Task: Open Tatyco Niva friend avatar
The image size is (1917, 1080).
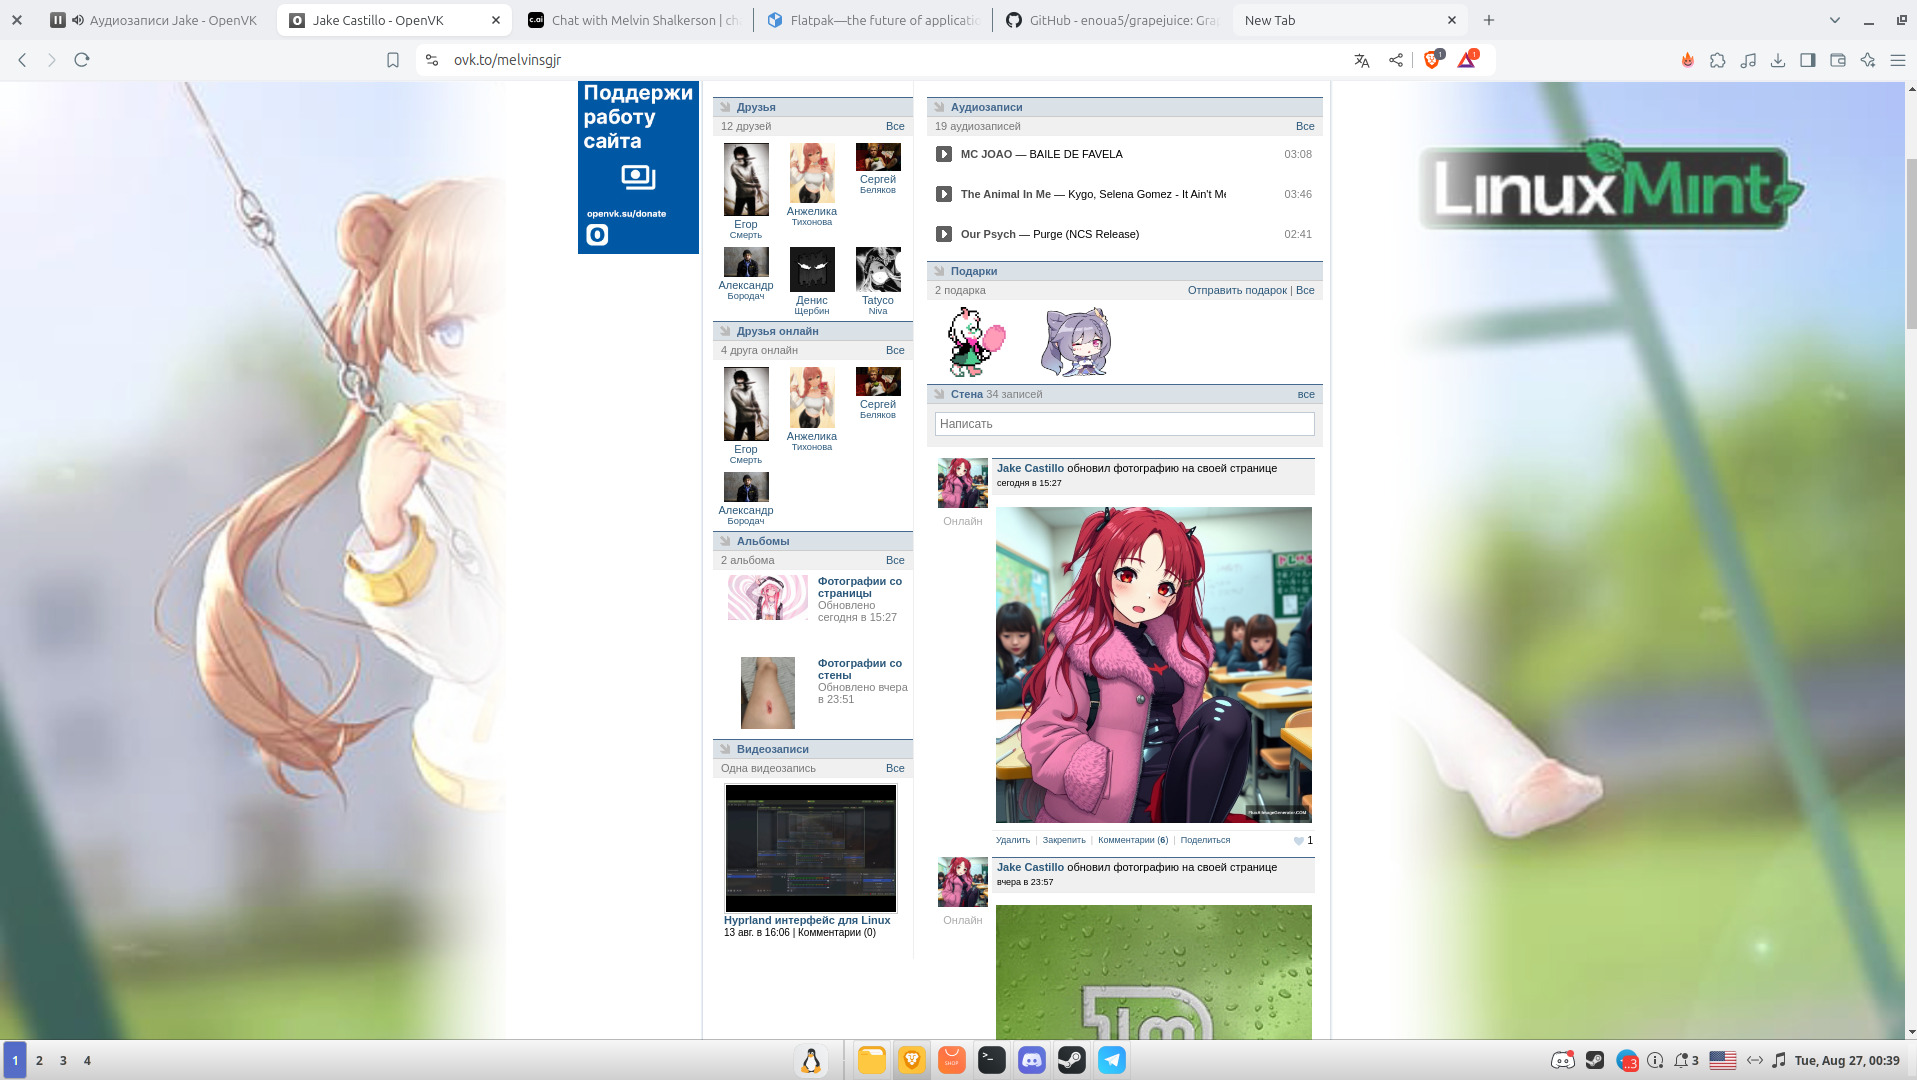Action: point(878,269)
